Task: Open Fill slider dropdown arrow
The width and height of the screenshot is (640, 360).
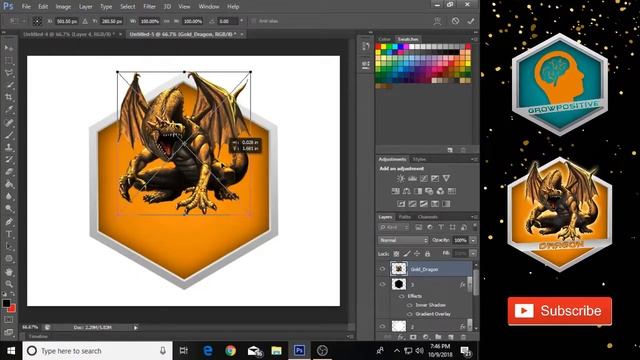Action: 473,253
